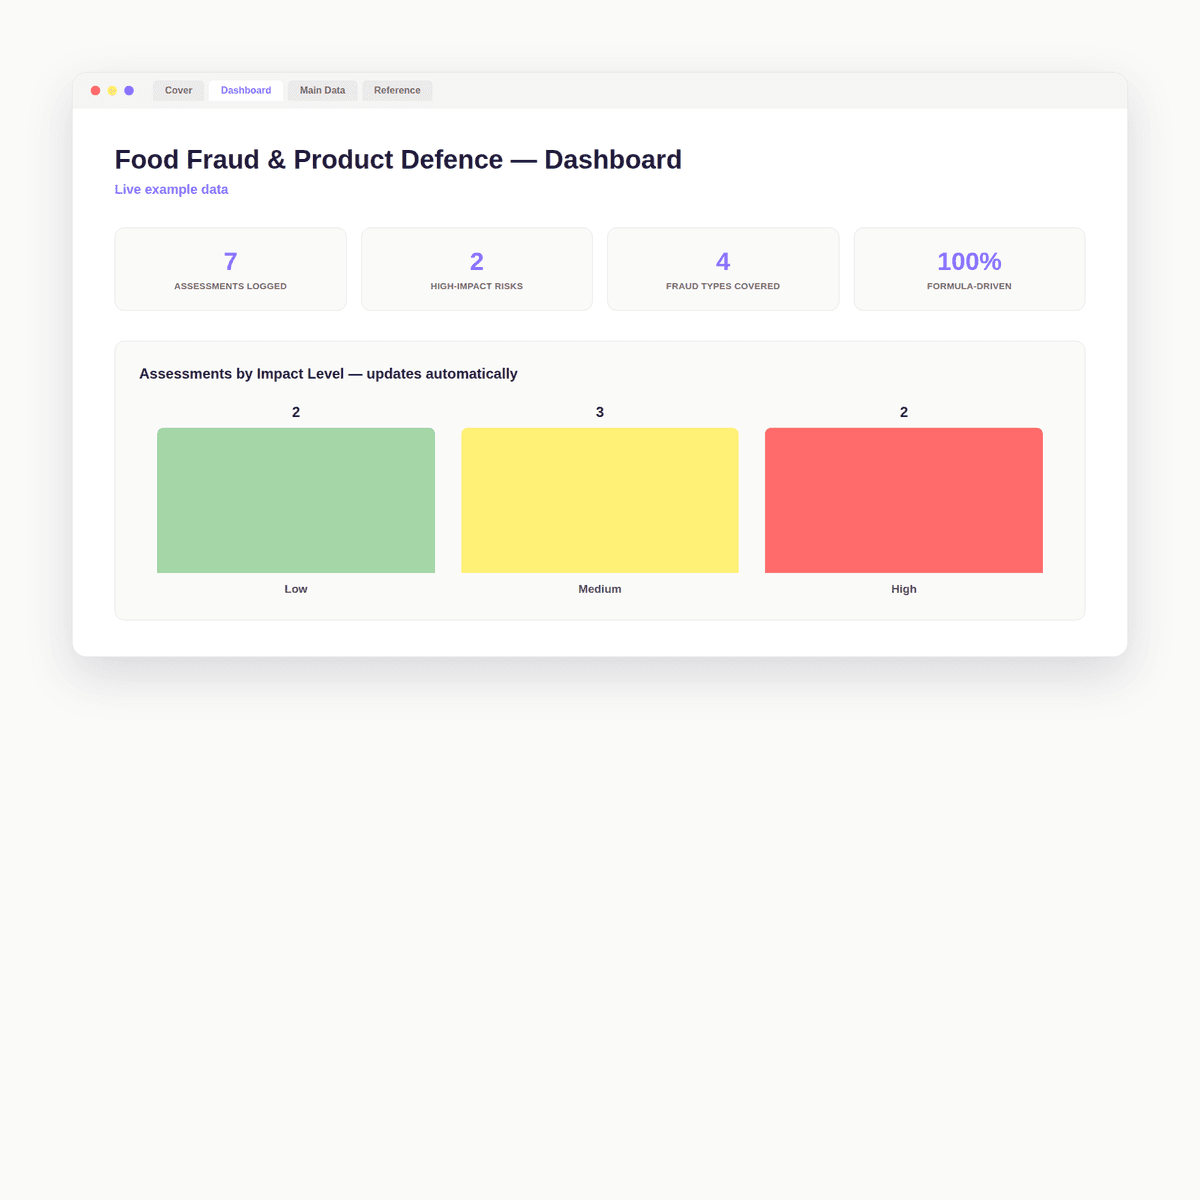This screenshot has width=1200, height=1200.
Task: Select the High-Impact Risks card
Action: (x=477, y=269)
